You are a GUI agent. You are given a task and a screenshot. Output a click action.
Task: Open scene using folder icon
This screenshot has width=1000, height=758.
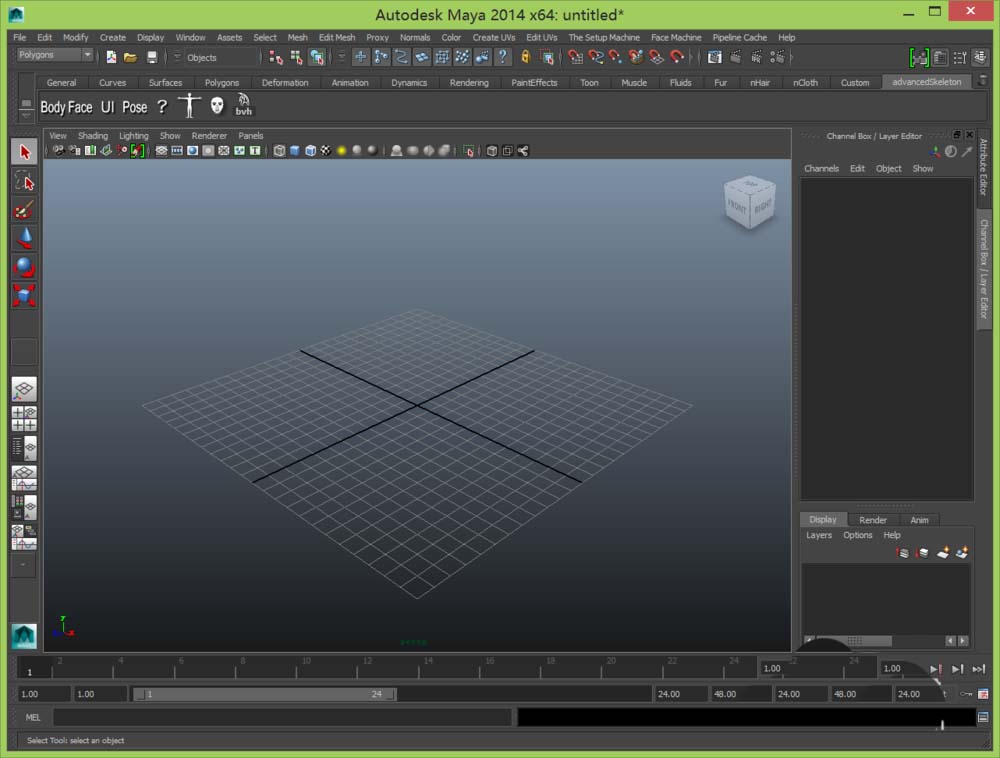[x=130, y=57]
